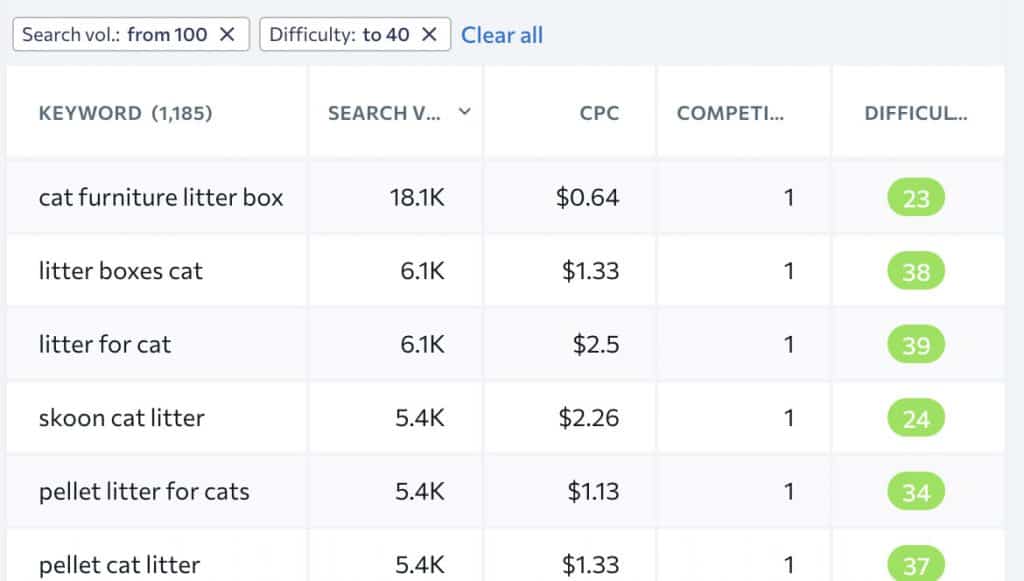Click the $2.26 CPC cell
This screenshot has height=581, width=1024.
click(588, 418)
